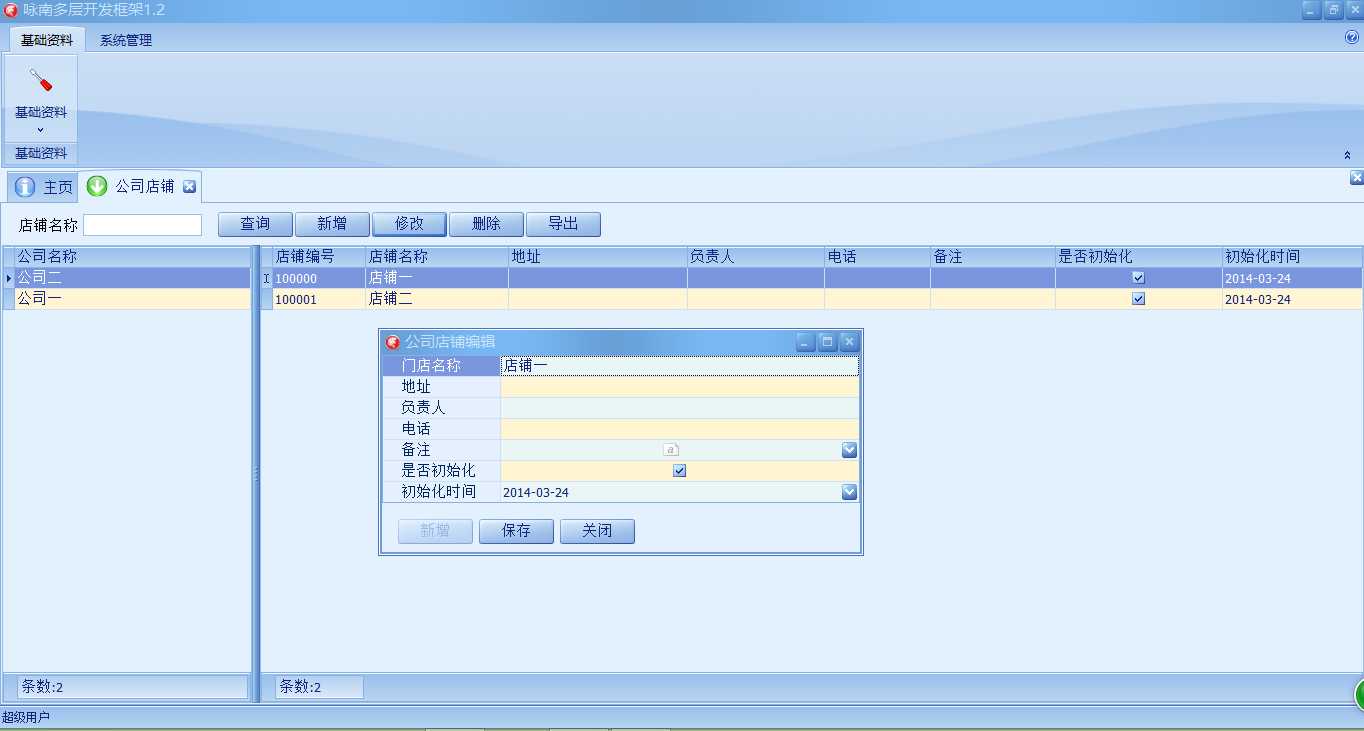Click the 删除 button
This screenshot has width=1364, height=731.
click(486, 224)
